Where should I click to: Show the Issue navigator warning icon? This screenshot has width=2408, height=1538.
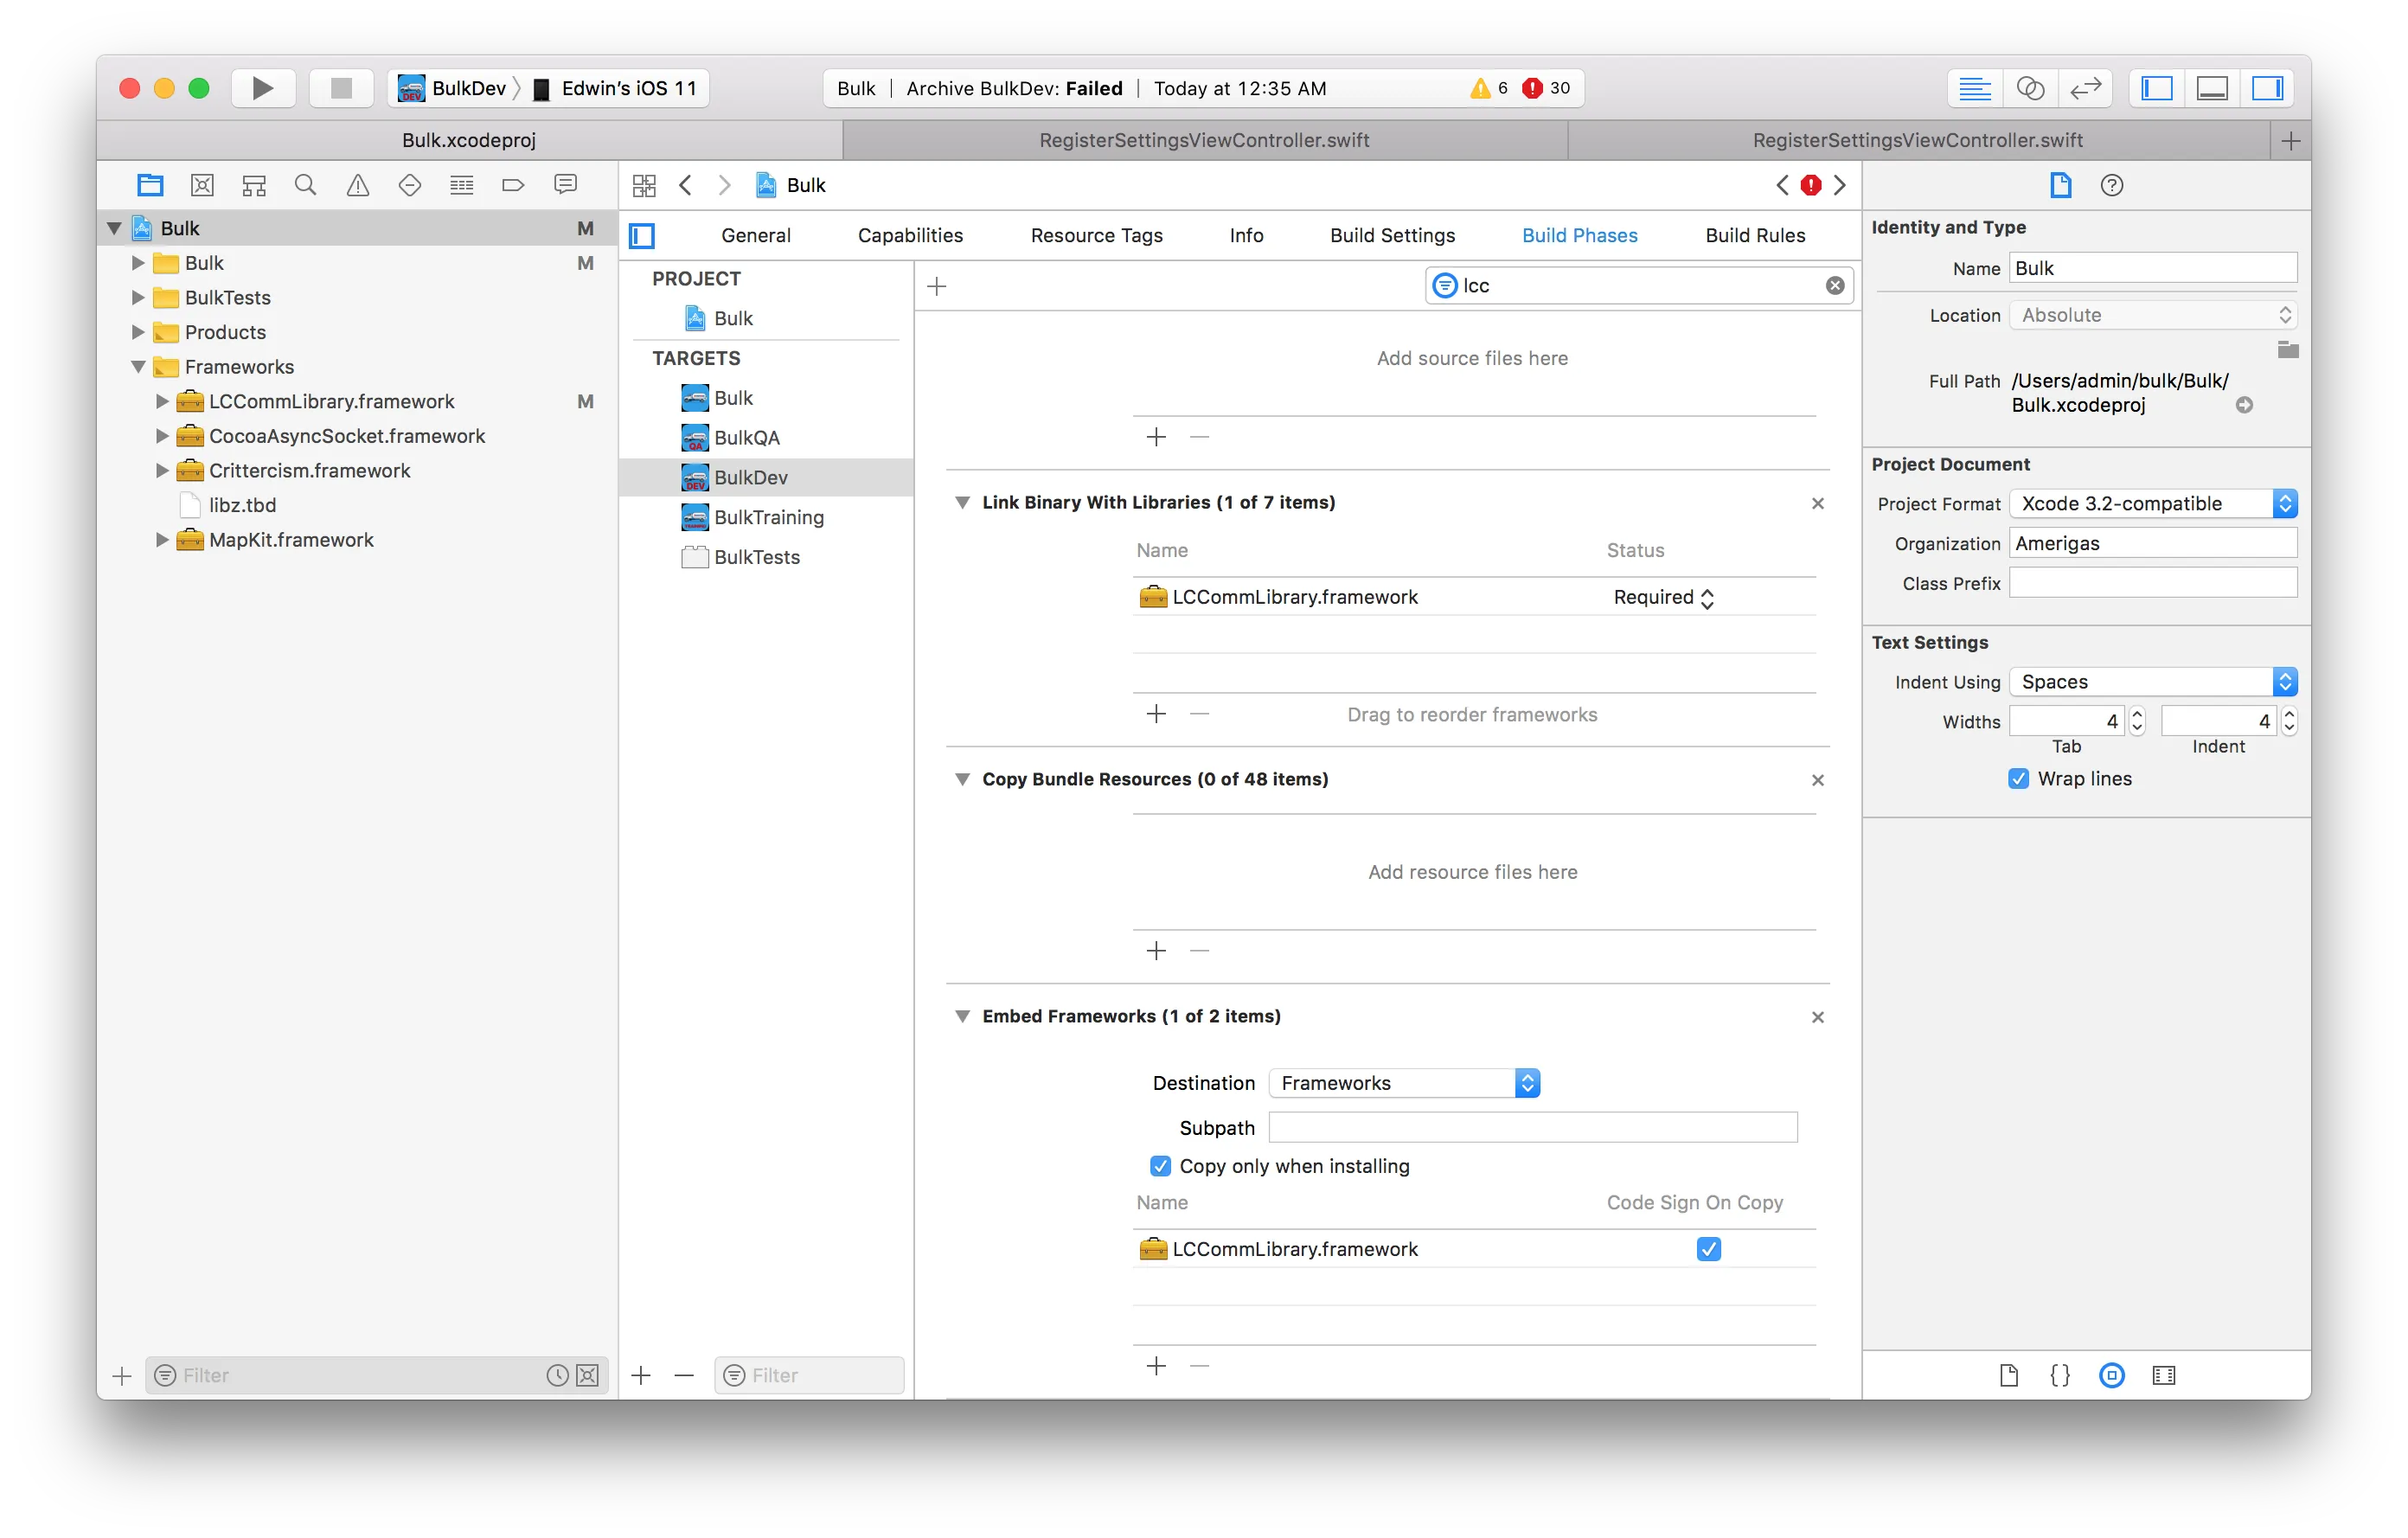[358, 185]
